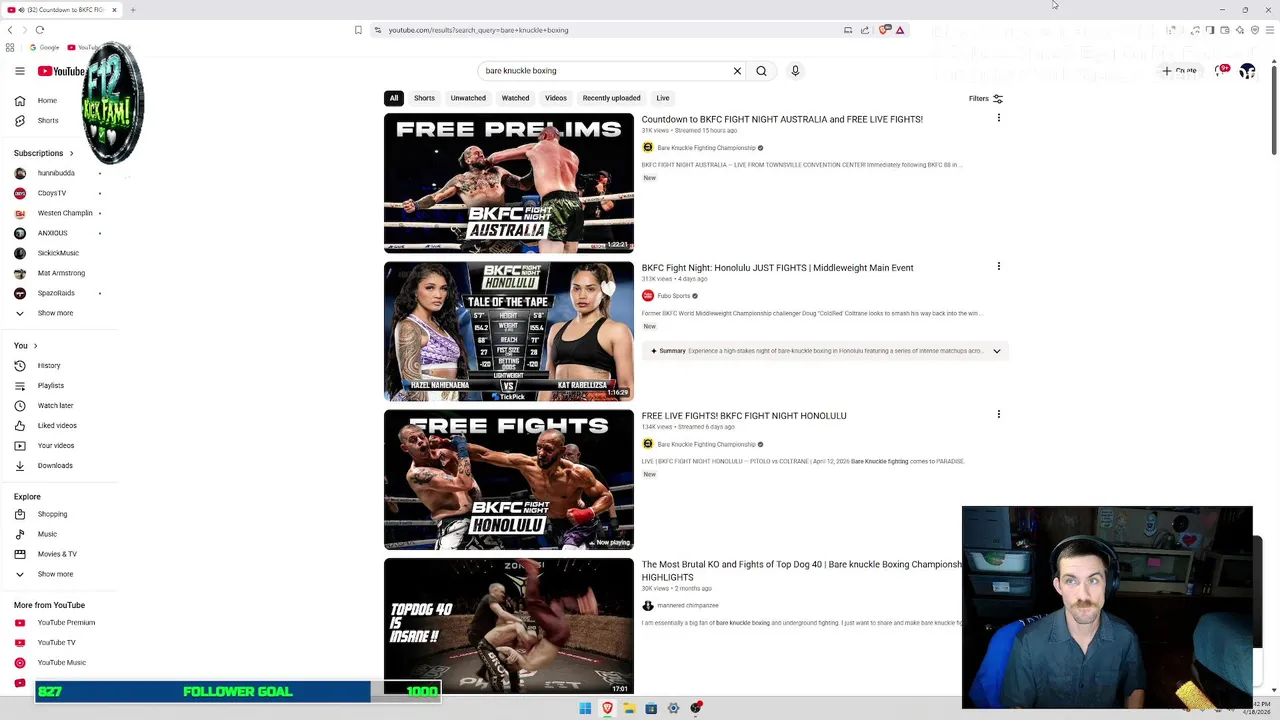Click the History clock icon

(20, 366)
